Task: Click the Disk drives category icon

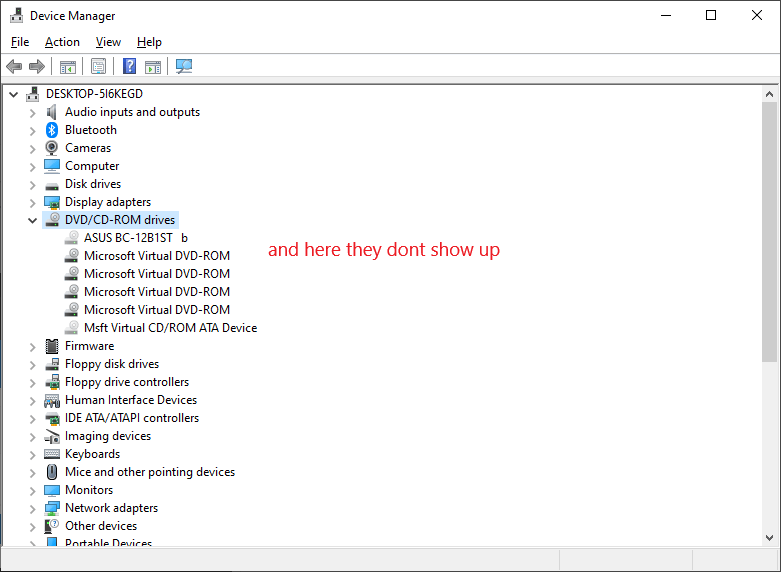Action: tap(52, 185)
